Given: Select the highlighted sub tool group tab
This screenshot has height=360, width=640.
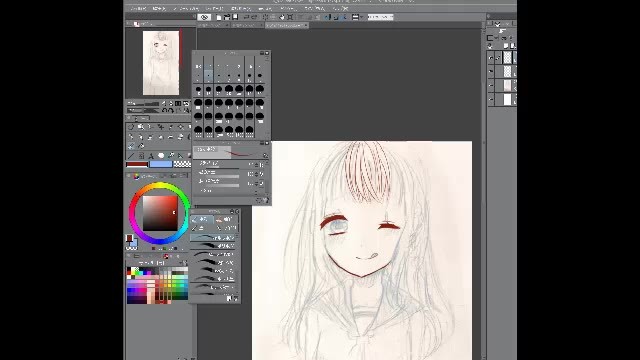Looking at the screenshot, I should tap(202, 219).
